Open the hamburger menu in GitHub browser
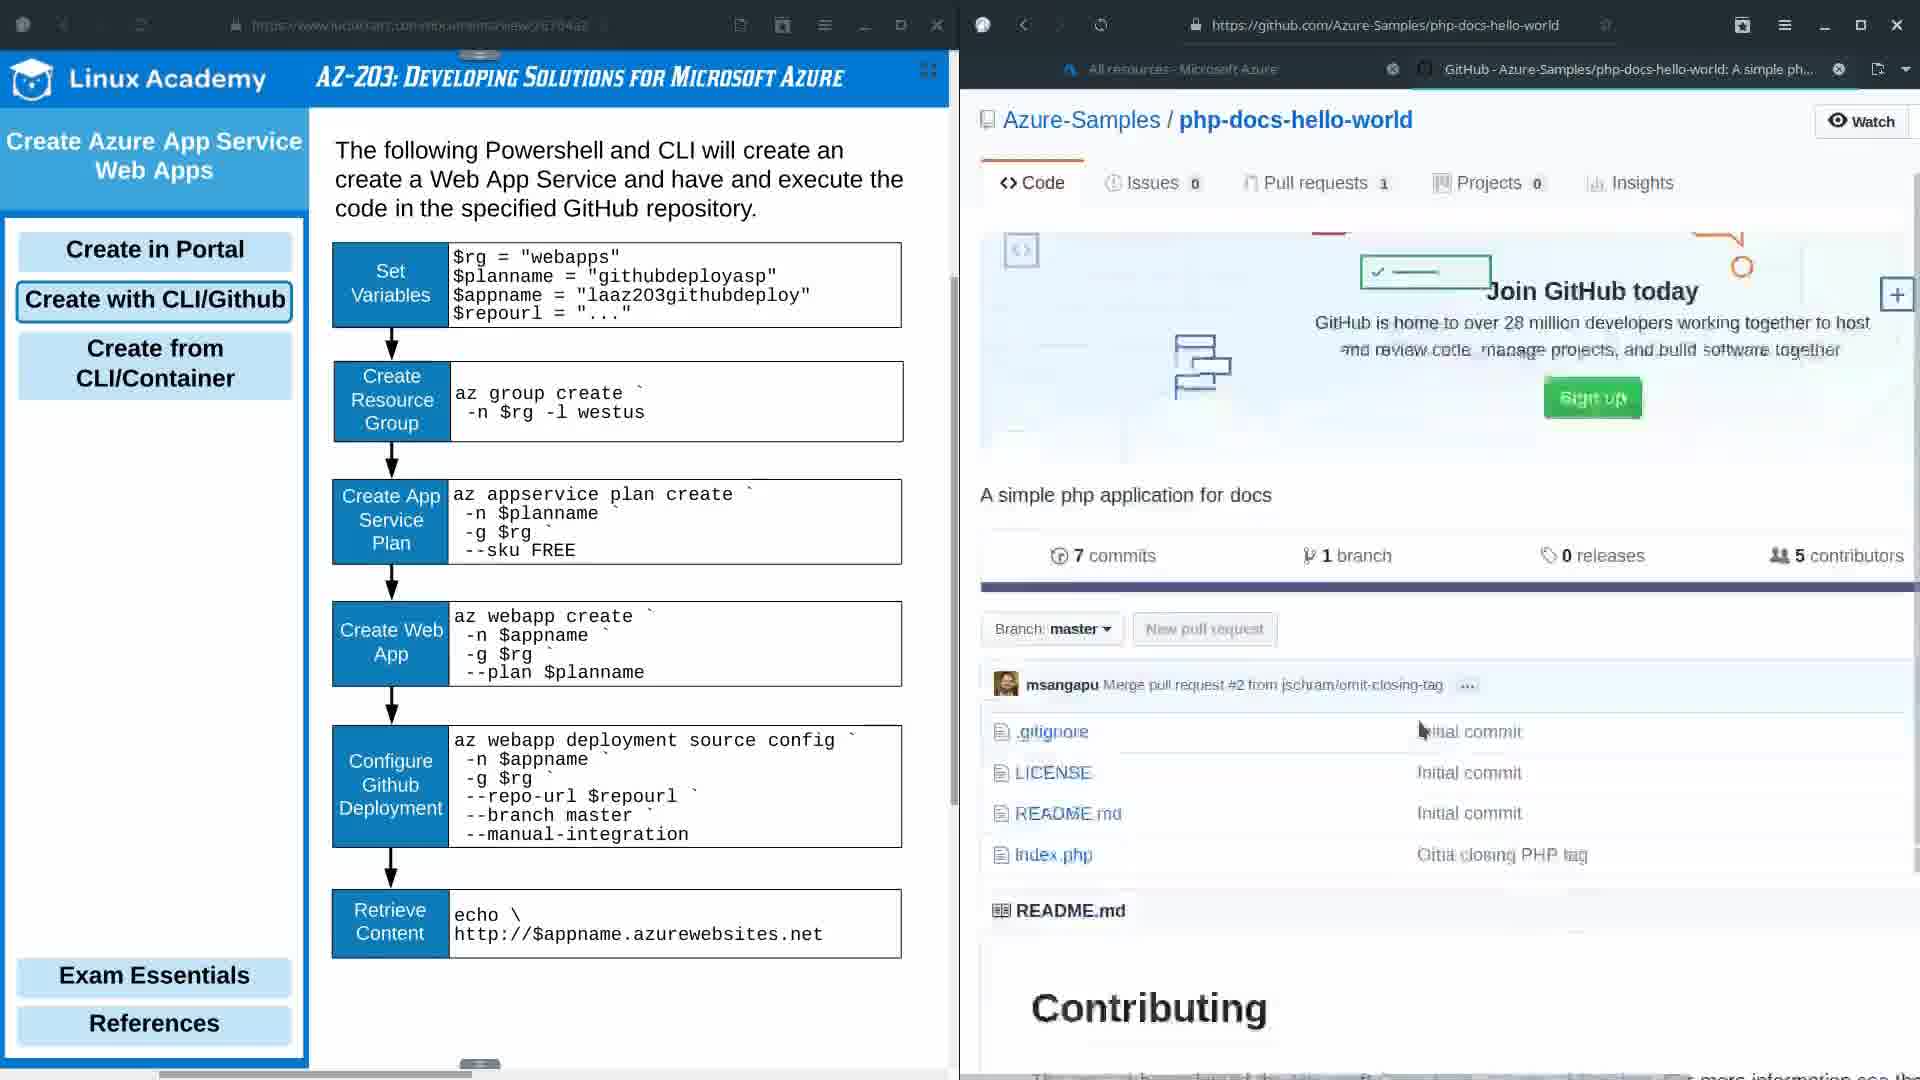 pos(1784,25)
